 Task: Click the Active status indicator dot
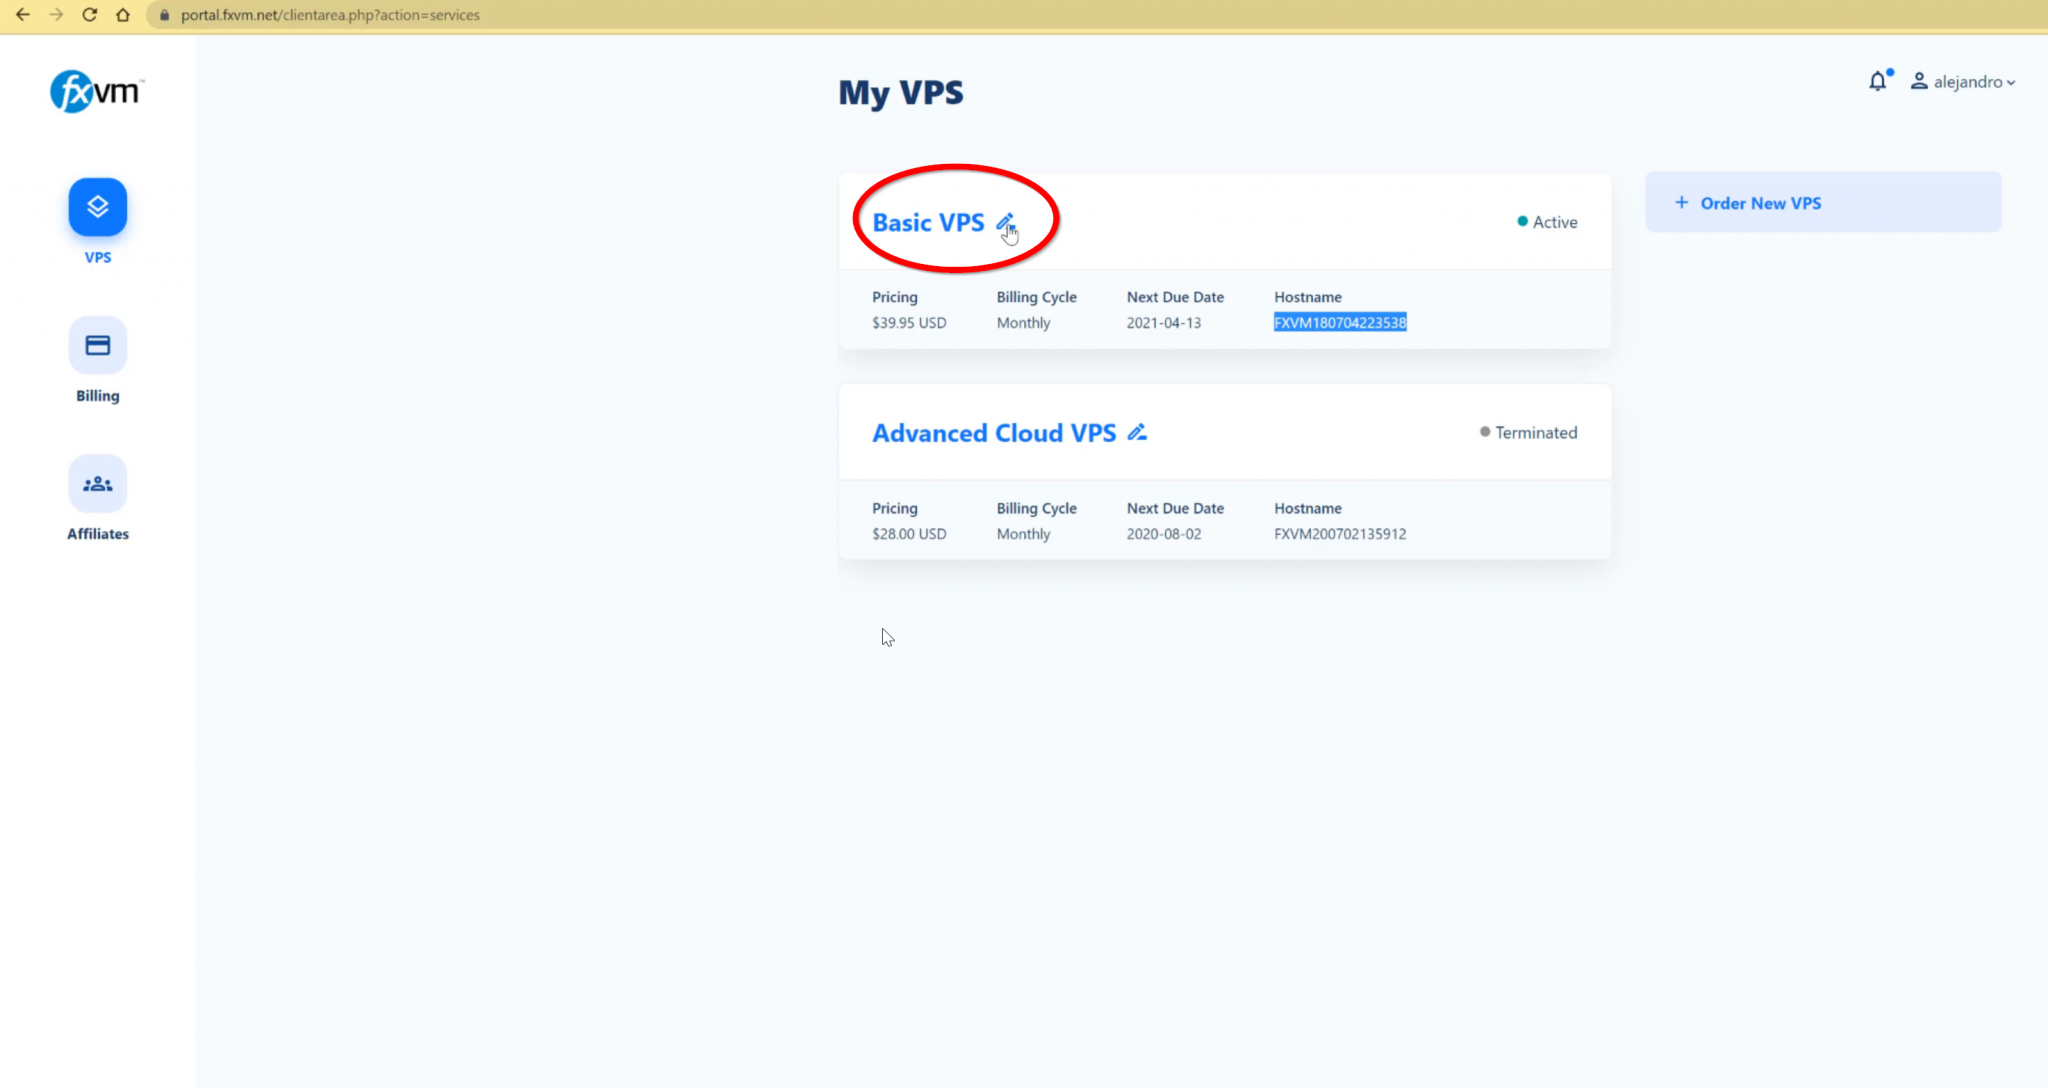pos(1522,221)
